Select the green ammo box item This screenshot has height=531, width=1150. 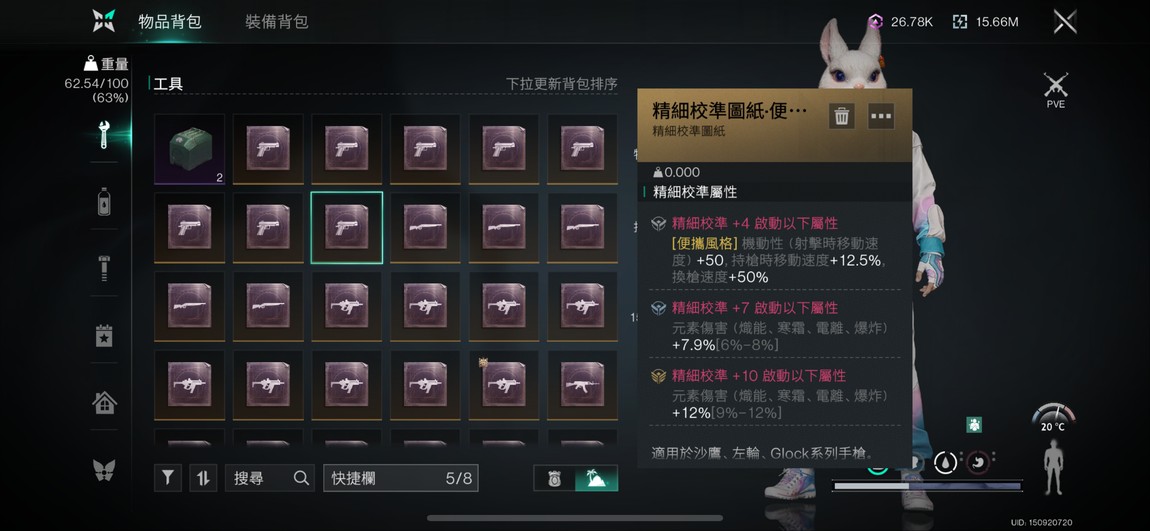[x=189, y=150]
